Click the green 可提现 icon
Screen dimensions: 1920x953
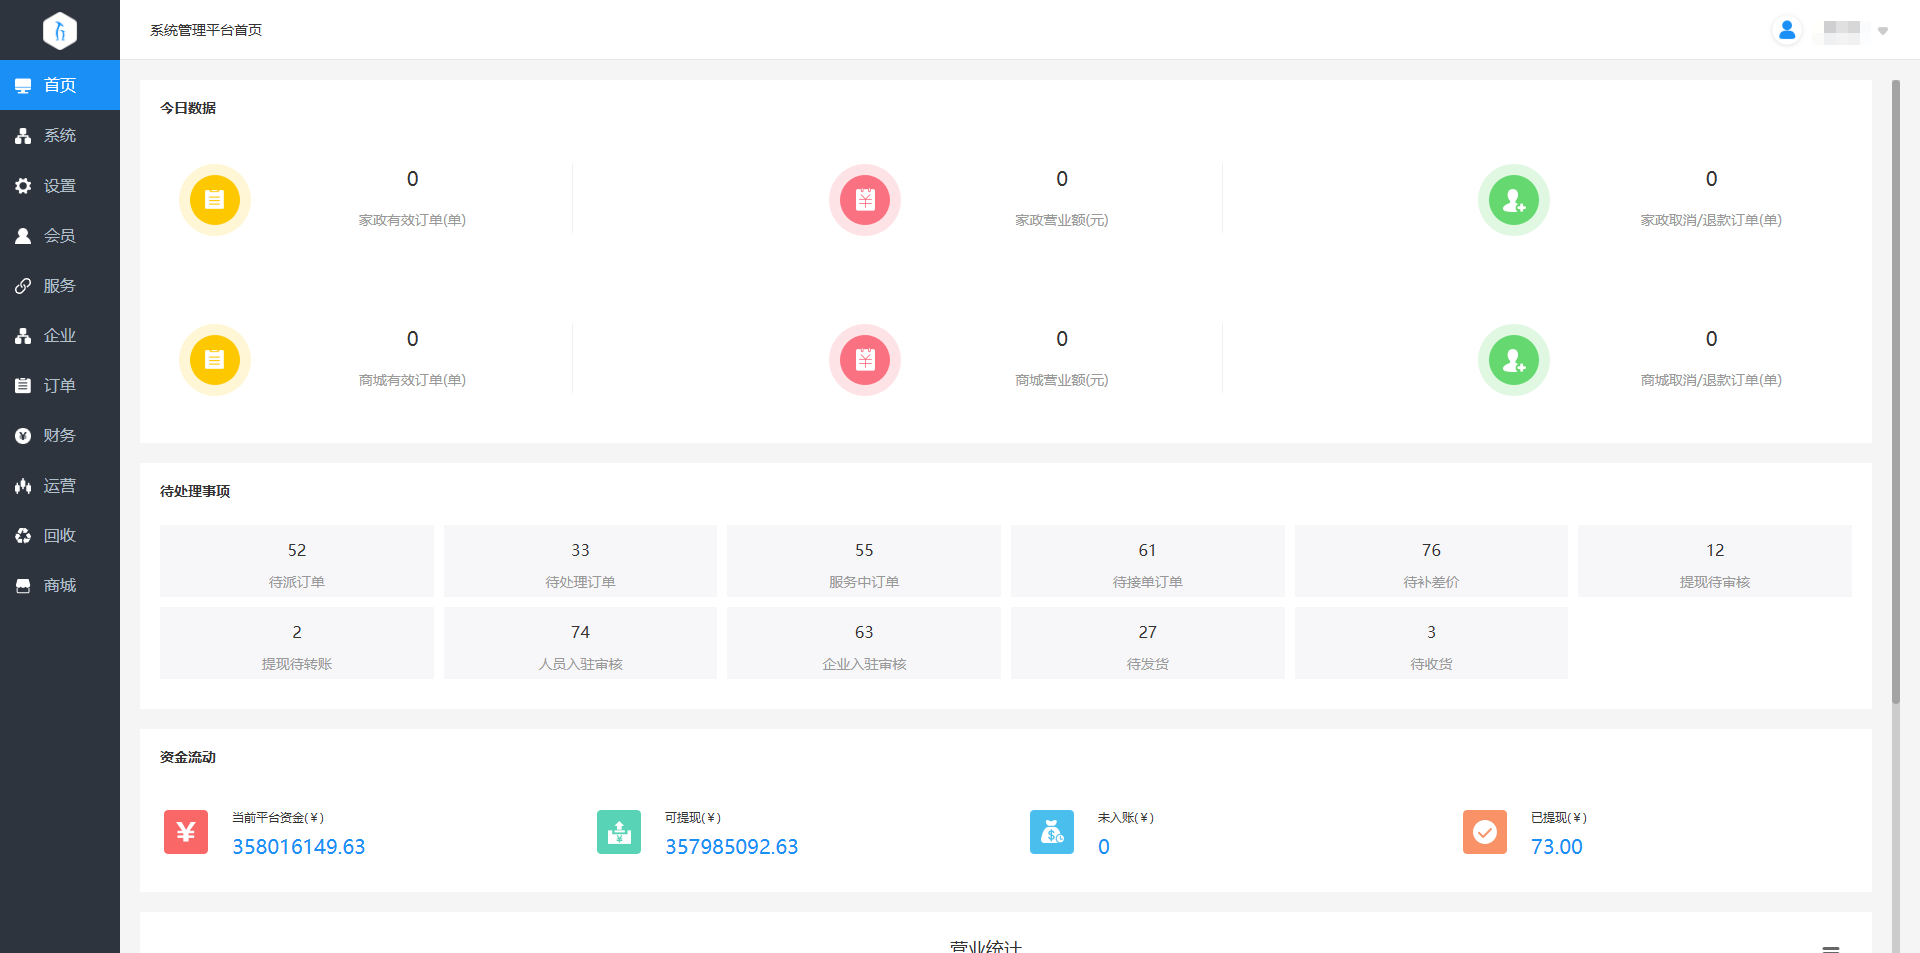(x=619, y=832)
